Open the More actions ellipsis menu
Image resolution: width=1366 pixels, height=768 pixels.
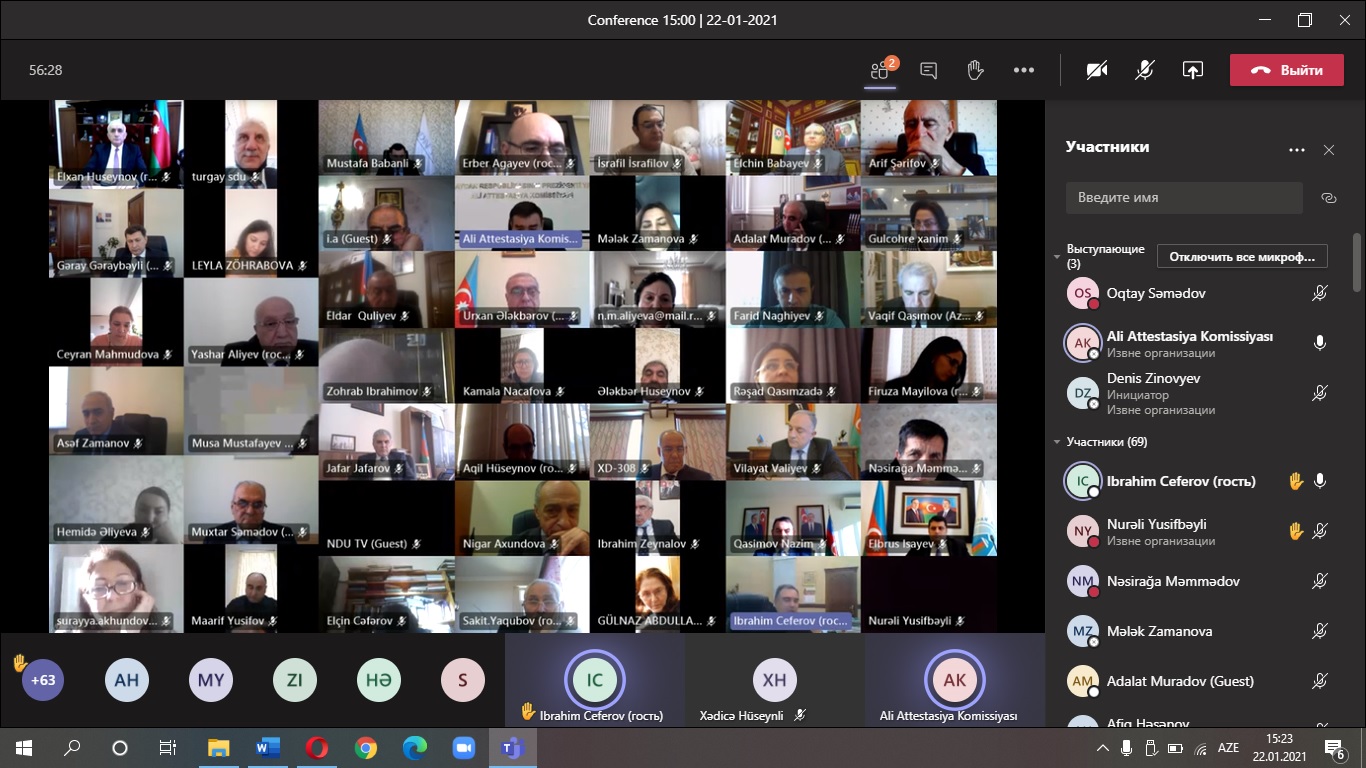tap(1023, 70)
